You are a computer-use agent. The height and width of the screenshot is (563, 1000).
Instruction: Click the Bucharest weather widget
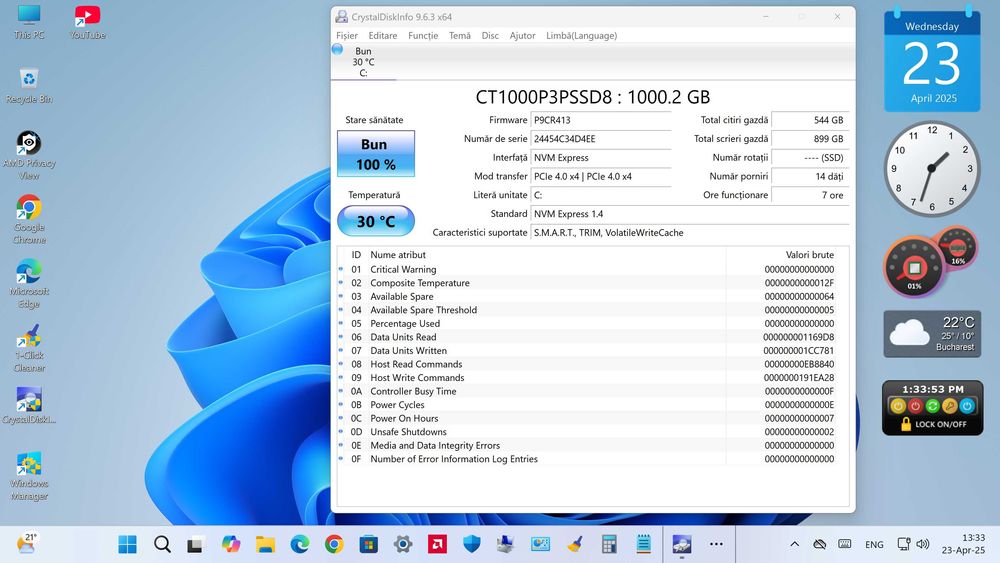pos(931,333)
